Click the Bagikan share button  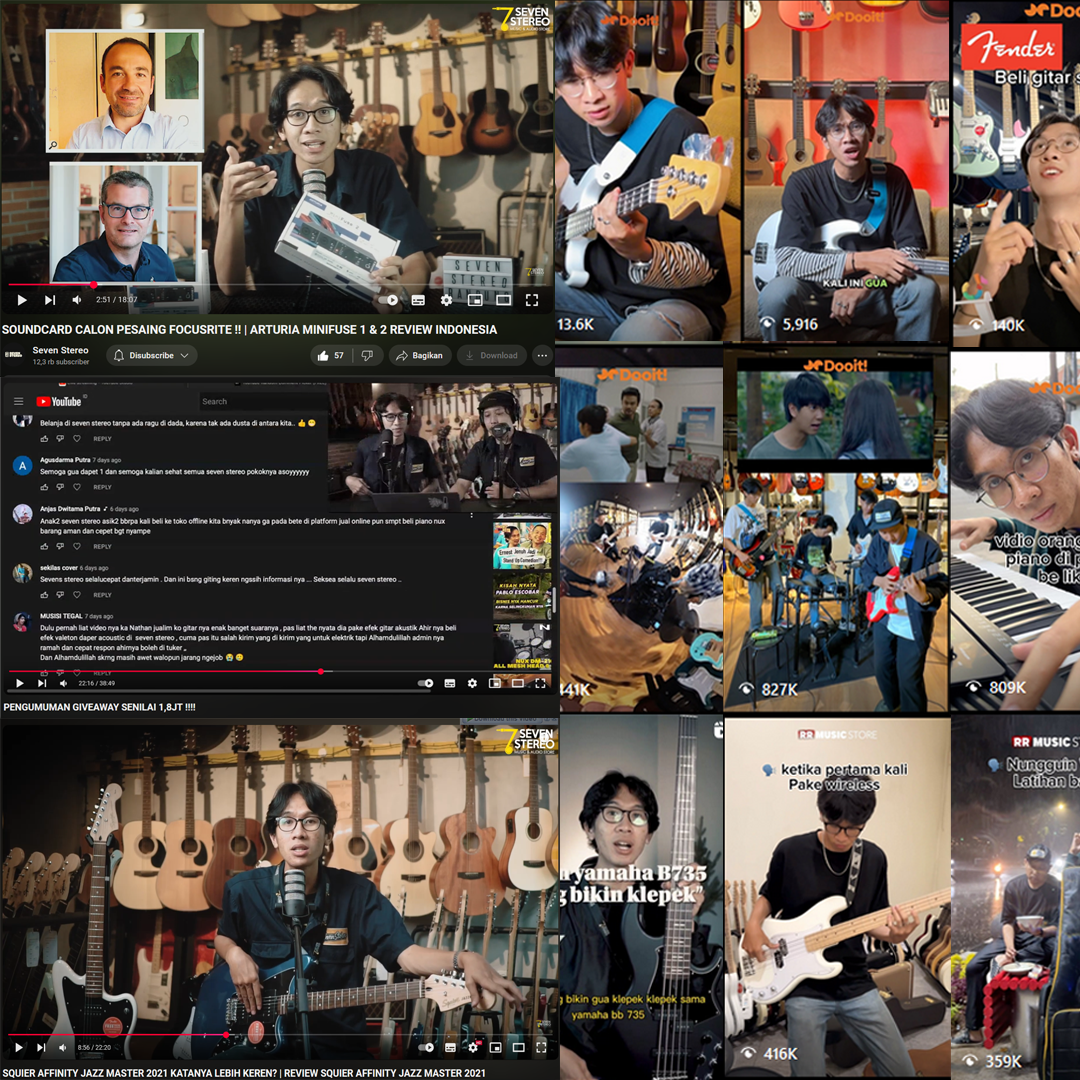coord(420,355)
